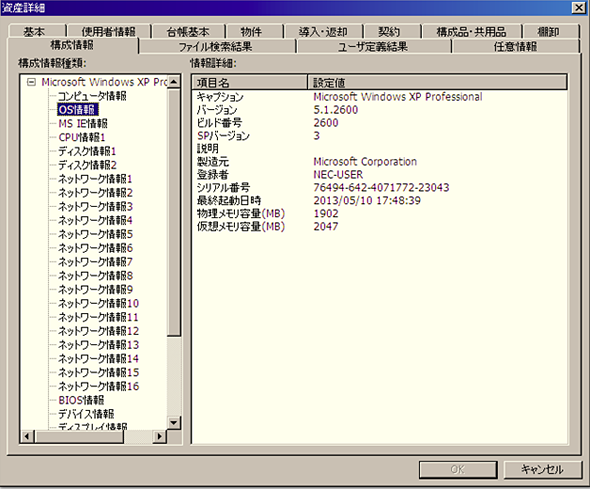Click the tree vertical scrollbar thumb
This screenshot has width=590, height=489.
coord(173,212)
